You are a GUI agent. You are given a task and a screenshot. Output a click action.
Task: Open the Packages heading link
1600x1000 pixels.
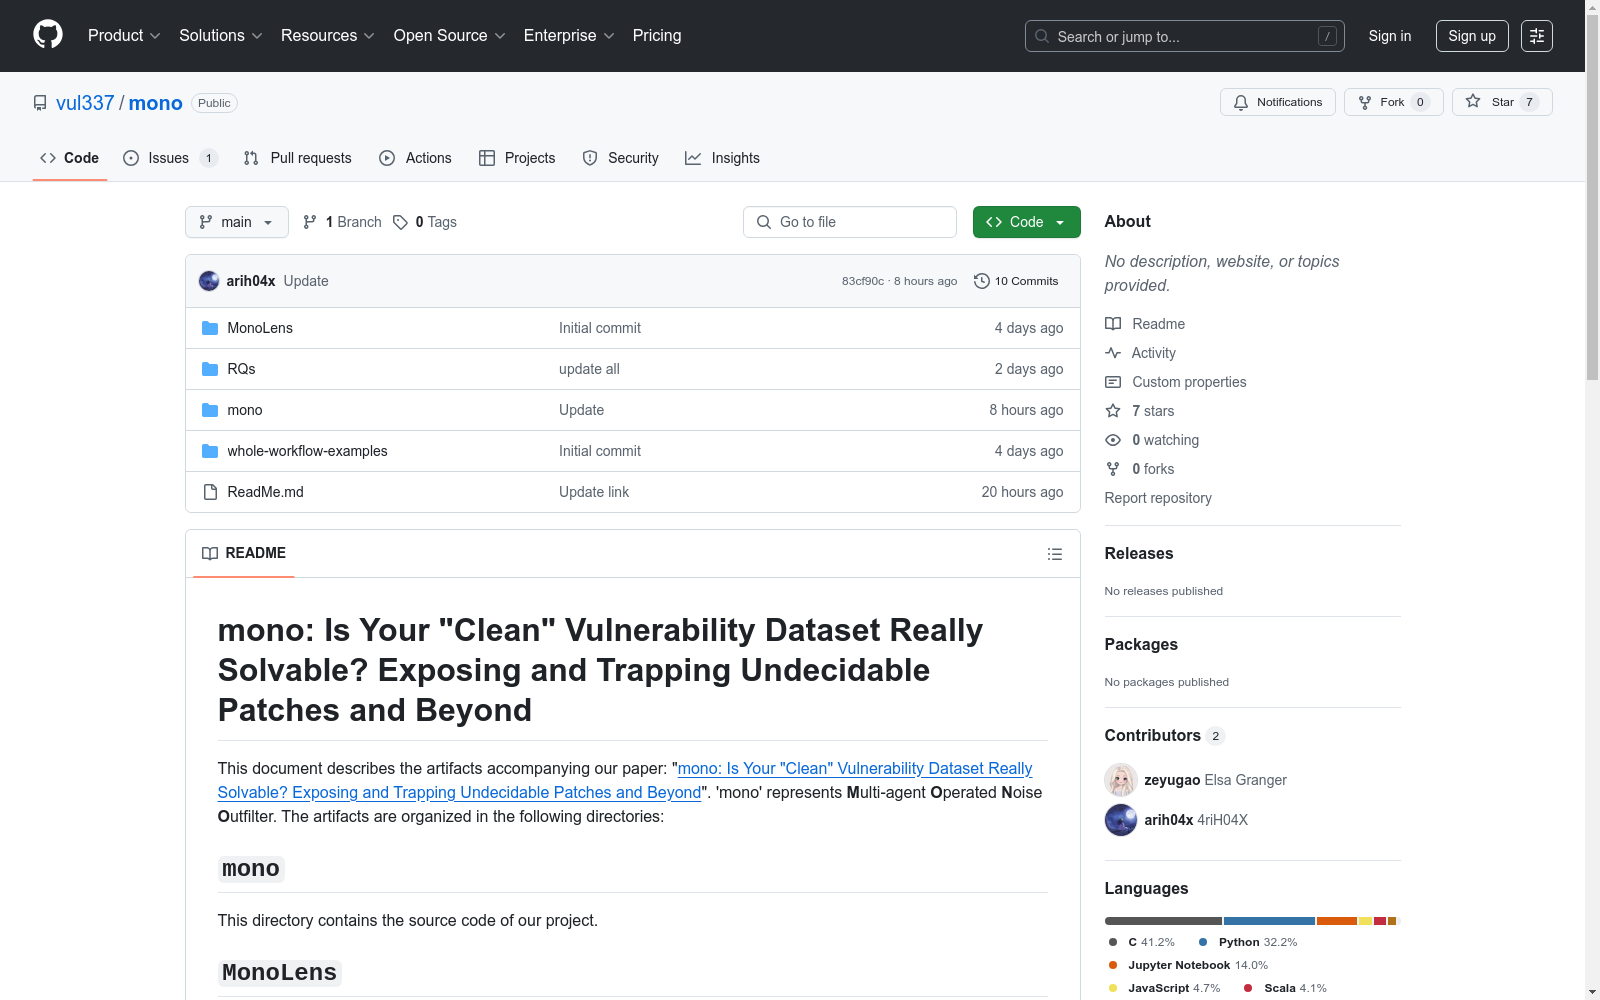(1141, 644)
